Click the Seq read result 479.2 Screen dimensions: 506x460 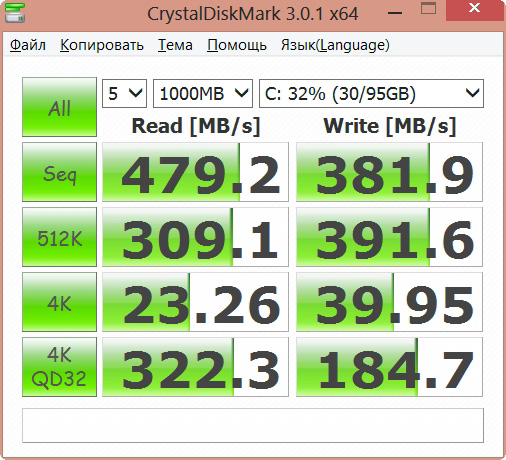click(195, 172)
